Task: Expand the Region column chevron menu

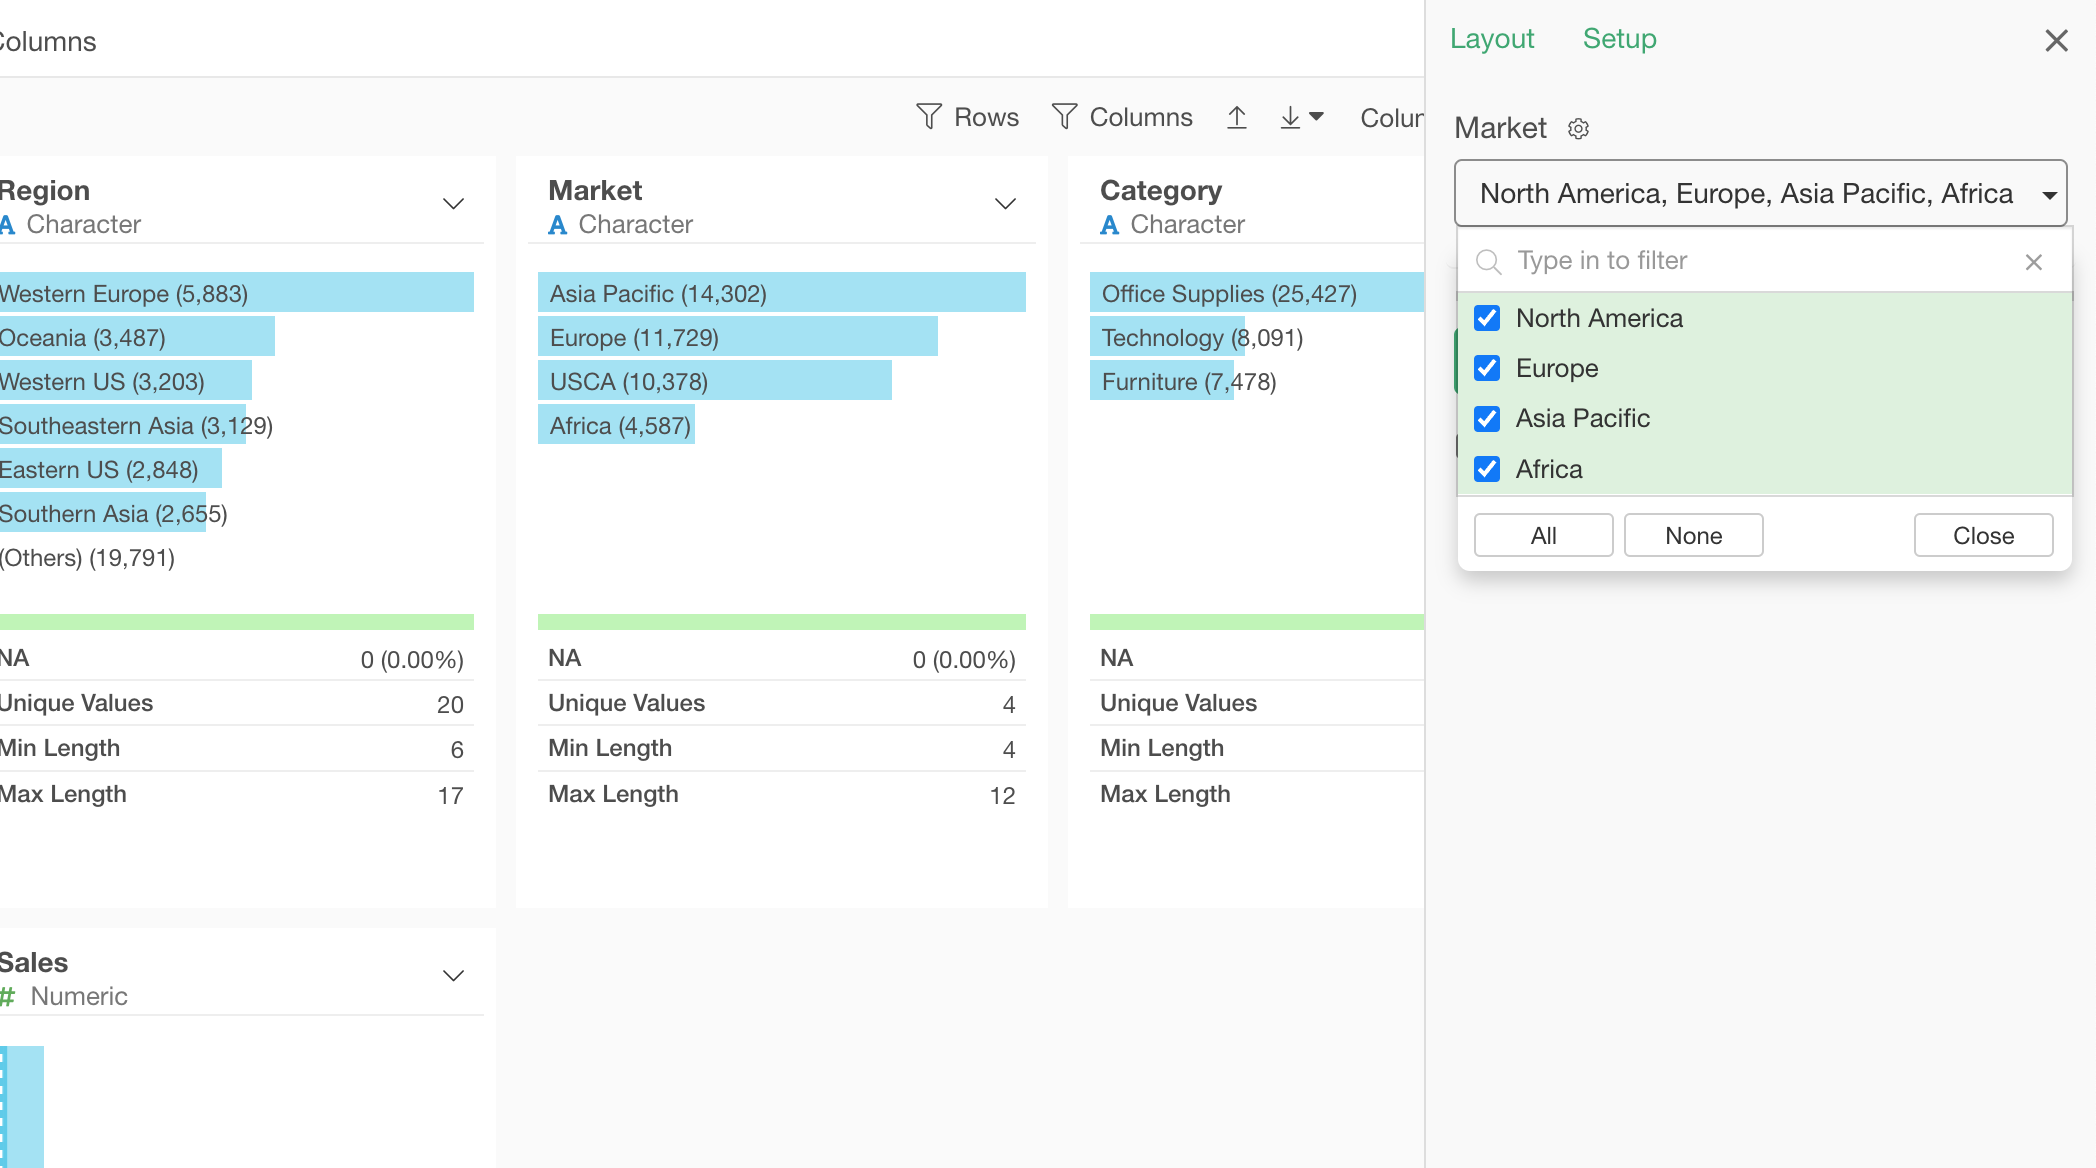Action: click(453, 204)
